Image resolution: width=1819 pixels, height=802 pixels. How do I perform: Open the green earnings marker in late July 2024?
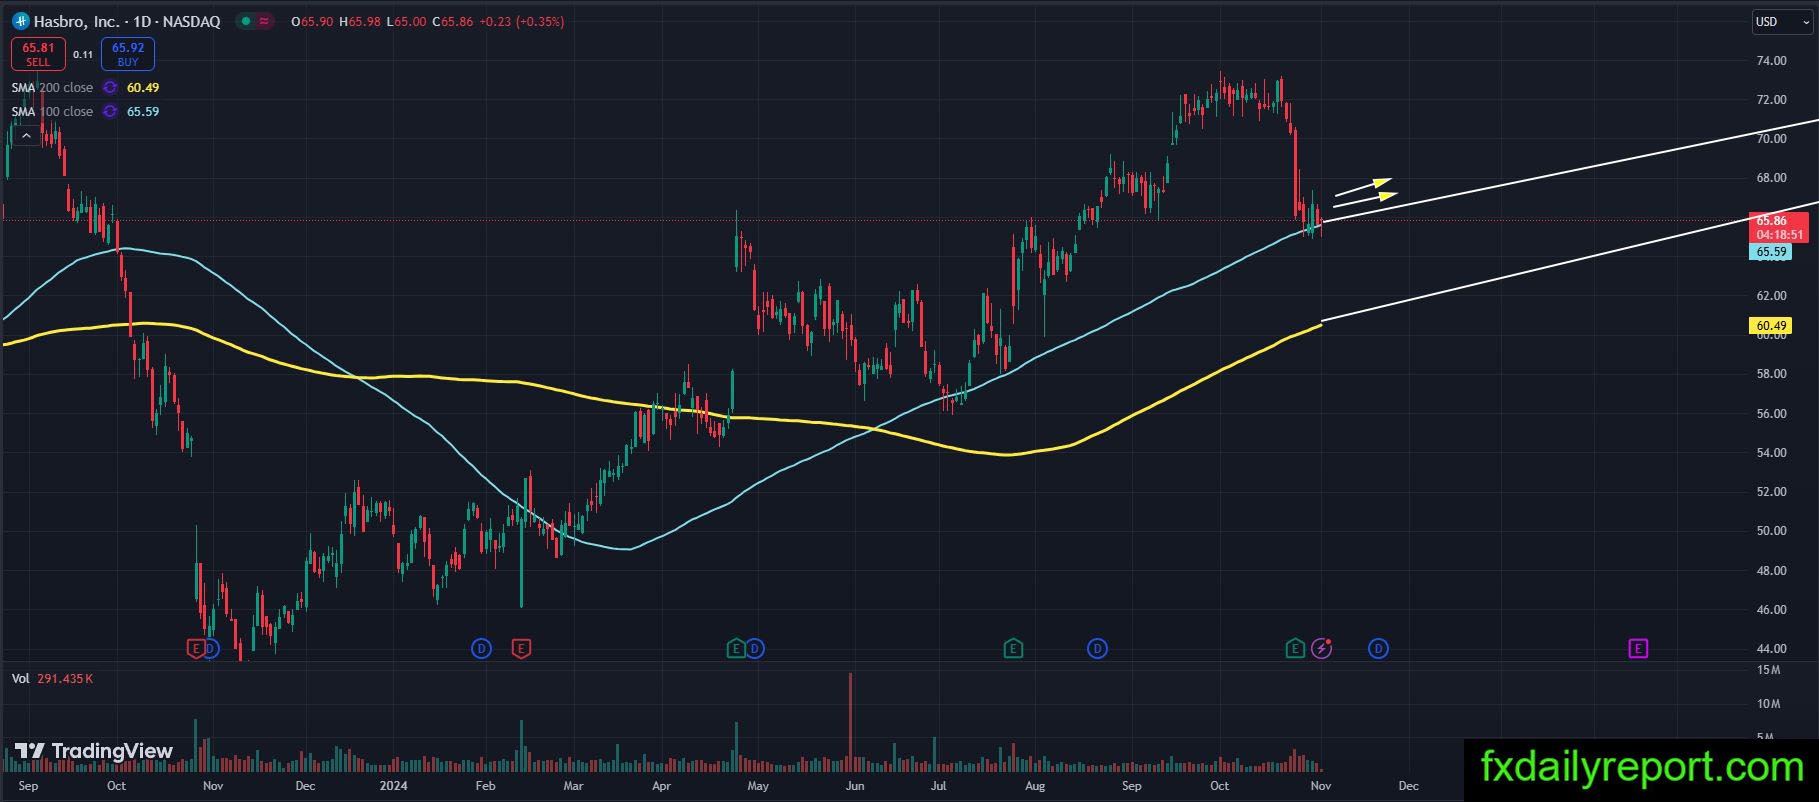[1013, 649]
